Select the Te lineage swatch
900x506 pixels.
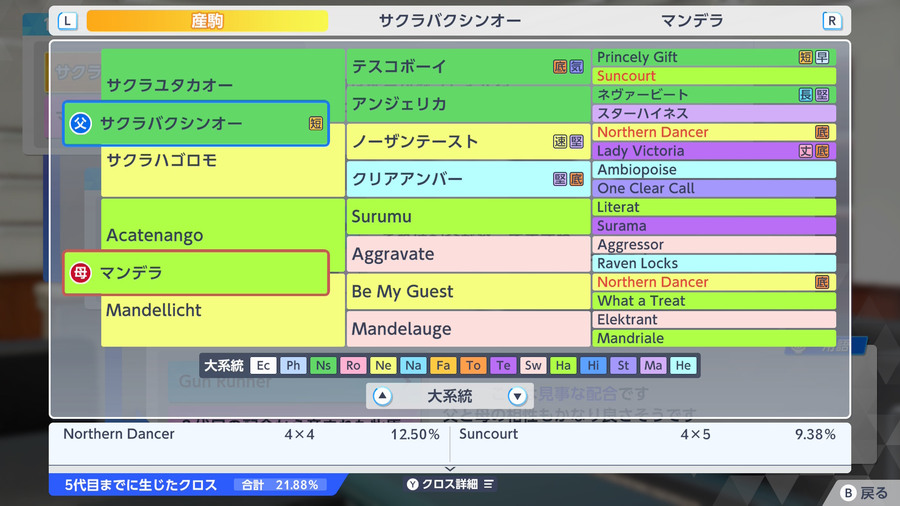tap(503, 365)
